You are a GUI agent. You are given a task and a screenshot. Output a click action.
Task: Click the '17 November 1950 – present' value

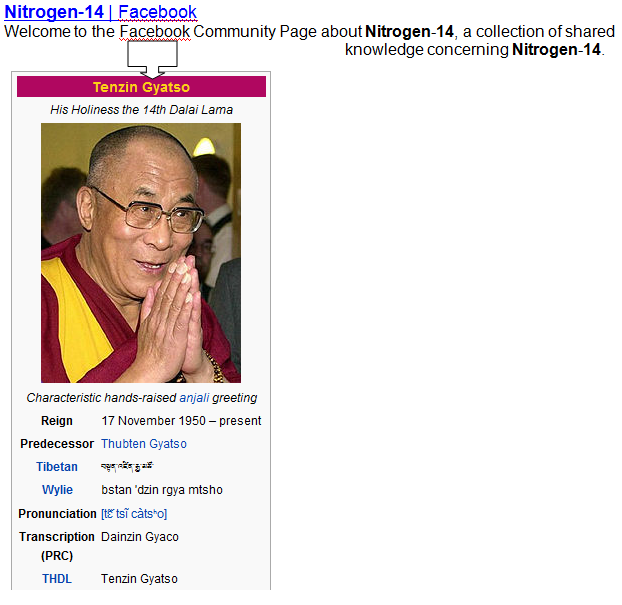[181, 421]
